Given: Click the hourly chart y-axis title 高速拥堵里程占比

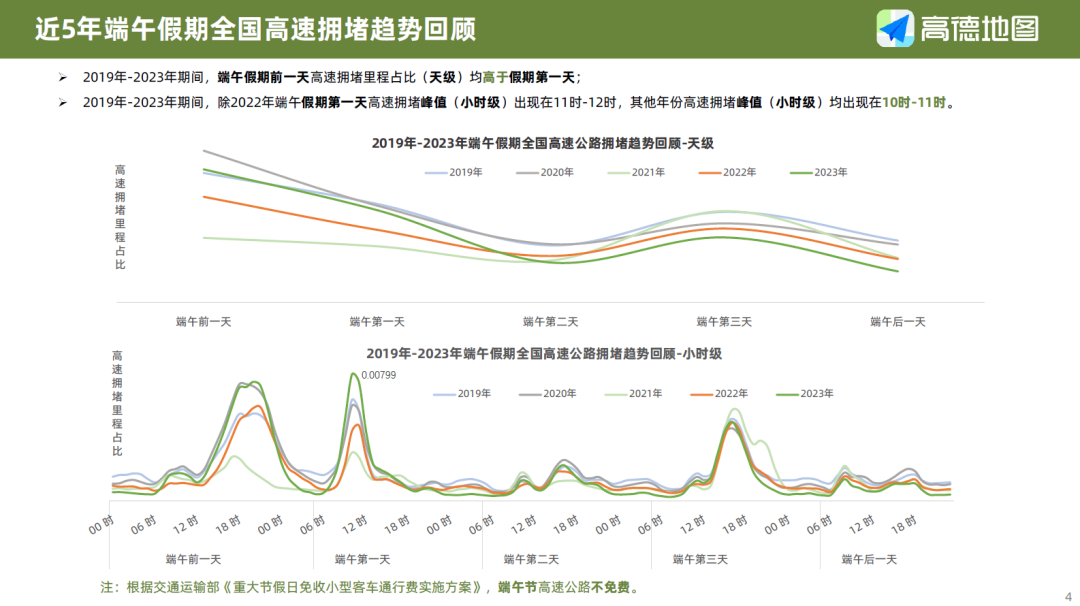Looking at the screenshot, I should click(x=117, y=404).
